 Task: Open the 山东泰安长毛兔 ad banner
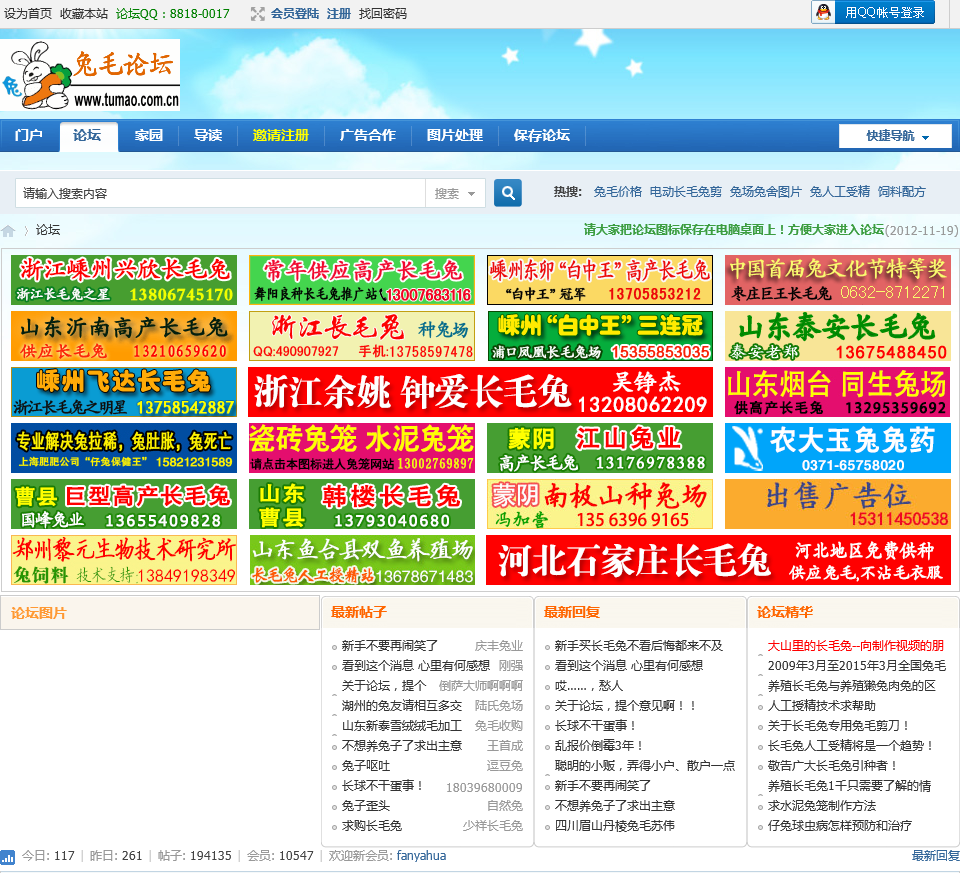pos(838,336)
